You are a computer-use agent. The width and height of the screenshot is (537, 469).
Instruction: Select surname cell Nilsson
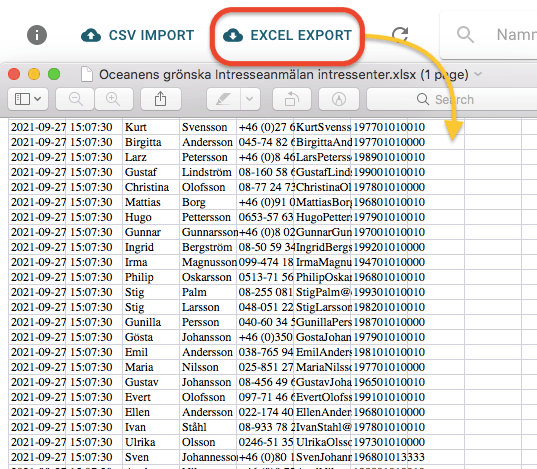click(208, 367)
